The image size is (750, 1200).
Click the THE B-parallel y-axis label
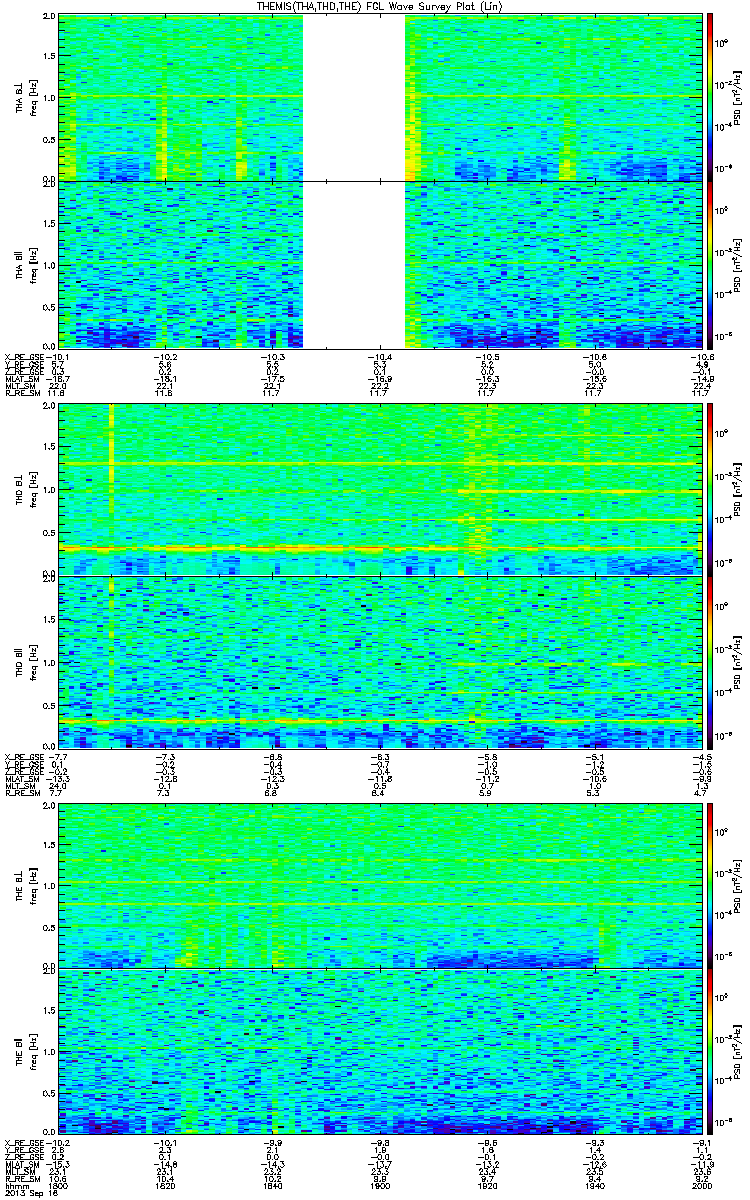point(22,1050)
